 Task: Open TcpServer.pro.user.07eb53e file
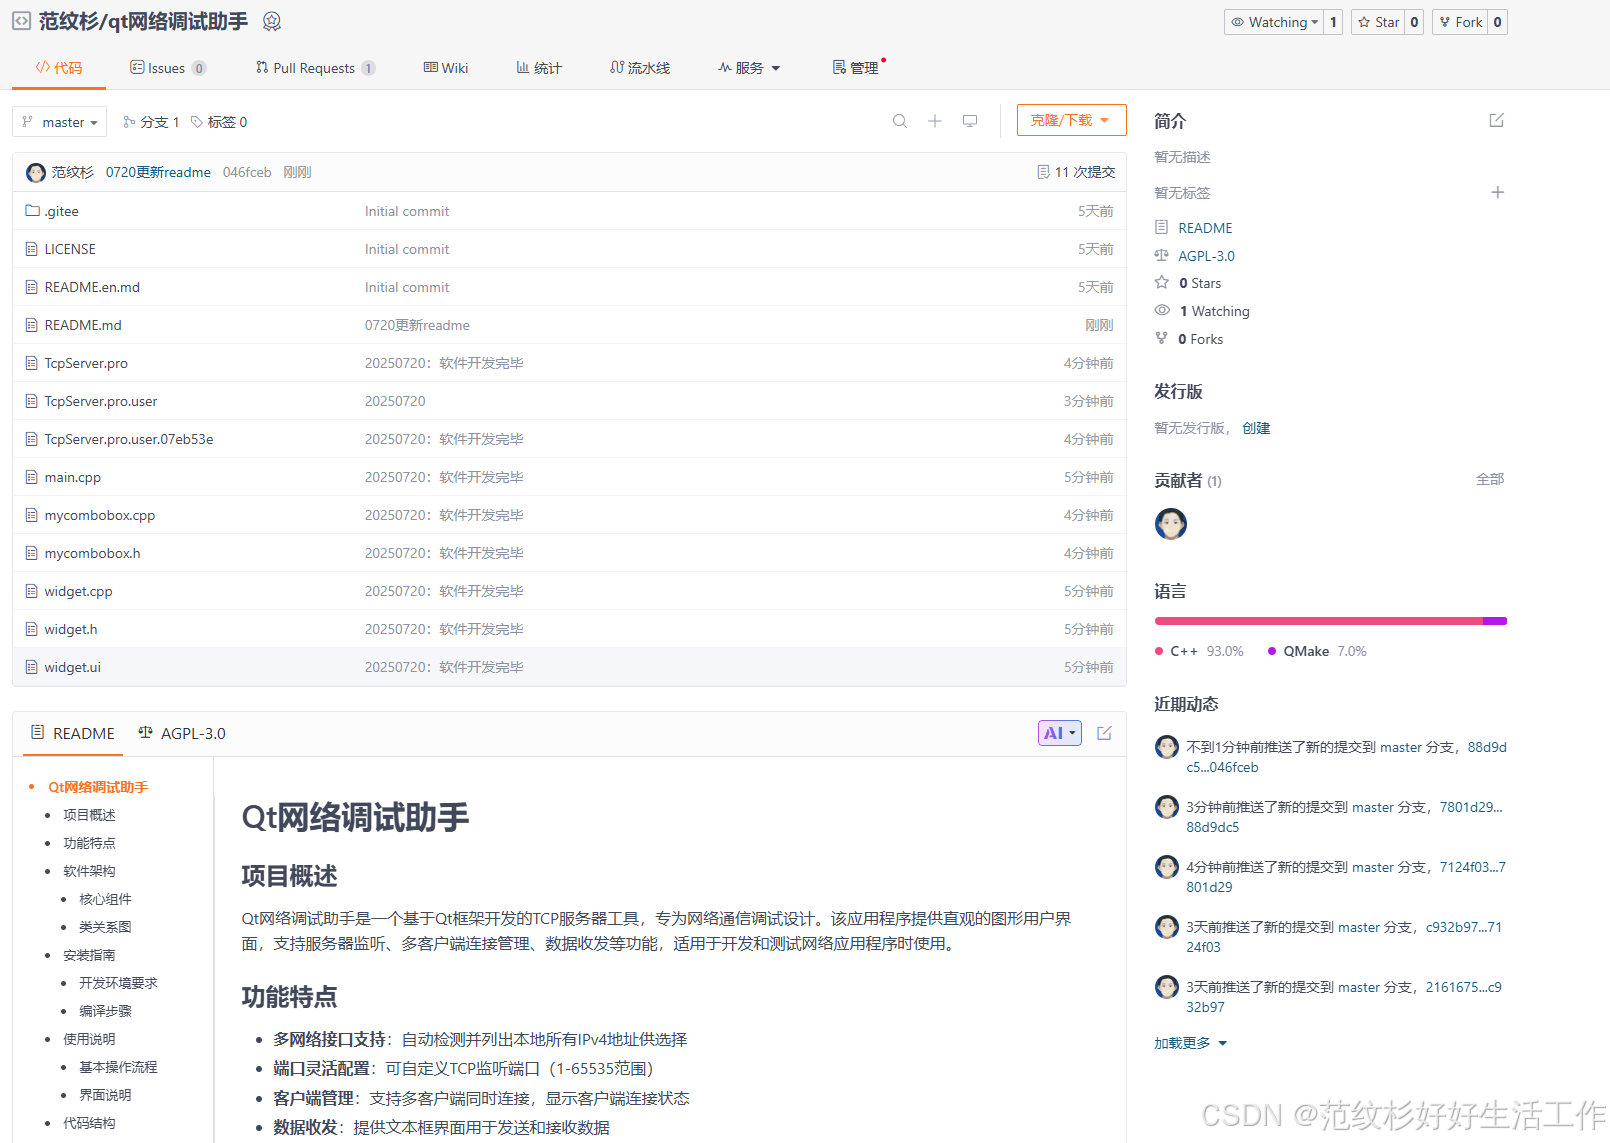click(x=129, y=439)
